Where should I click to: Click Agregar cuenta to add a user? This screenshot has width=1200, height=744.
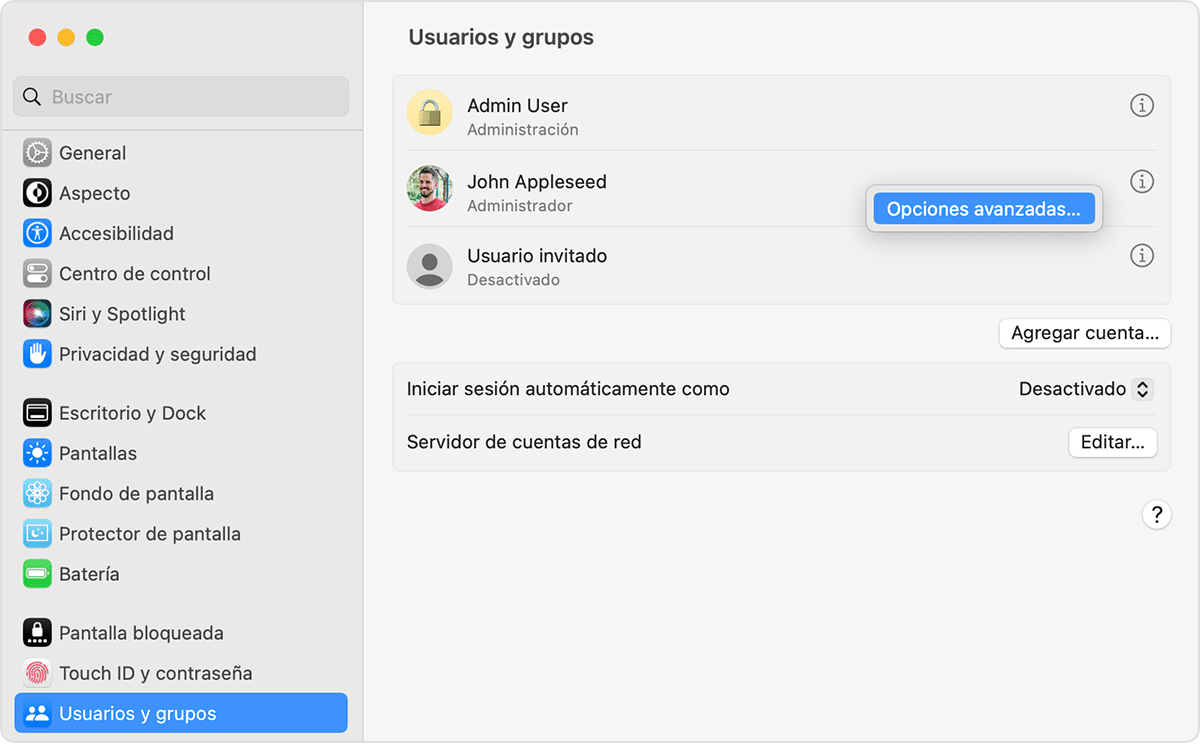pyautogui.click(x=1084, y=333)
